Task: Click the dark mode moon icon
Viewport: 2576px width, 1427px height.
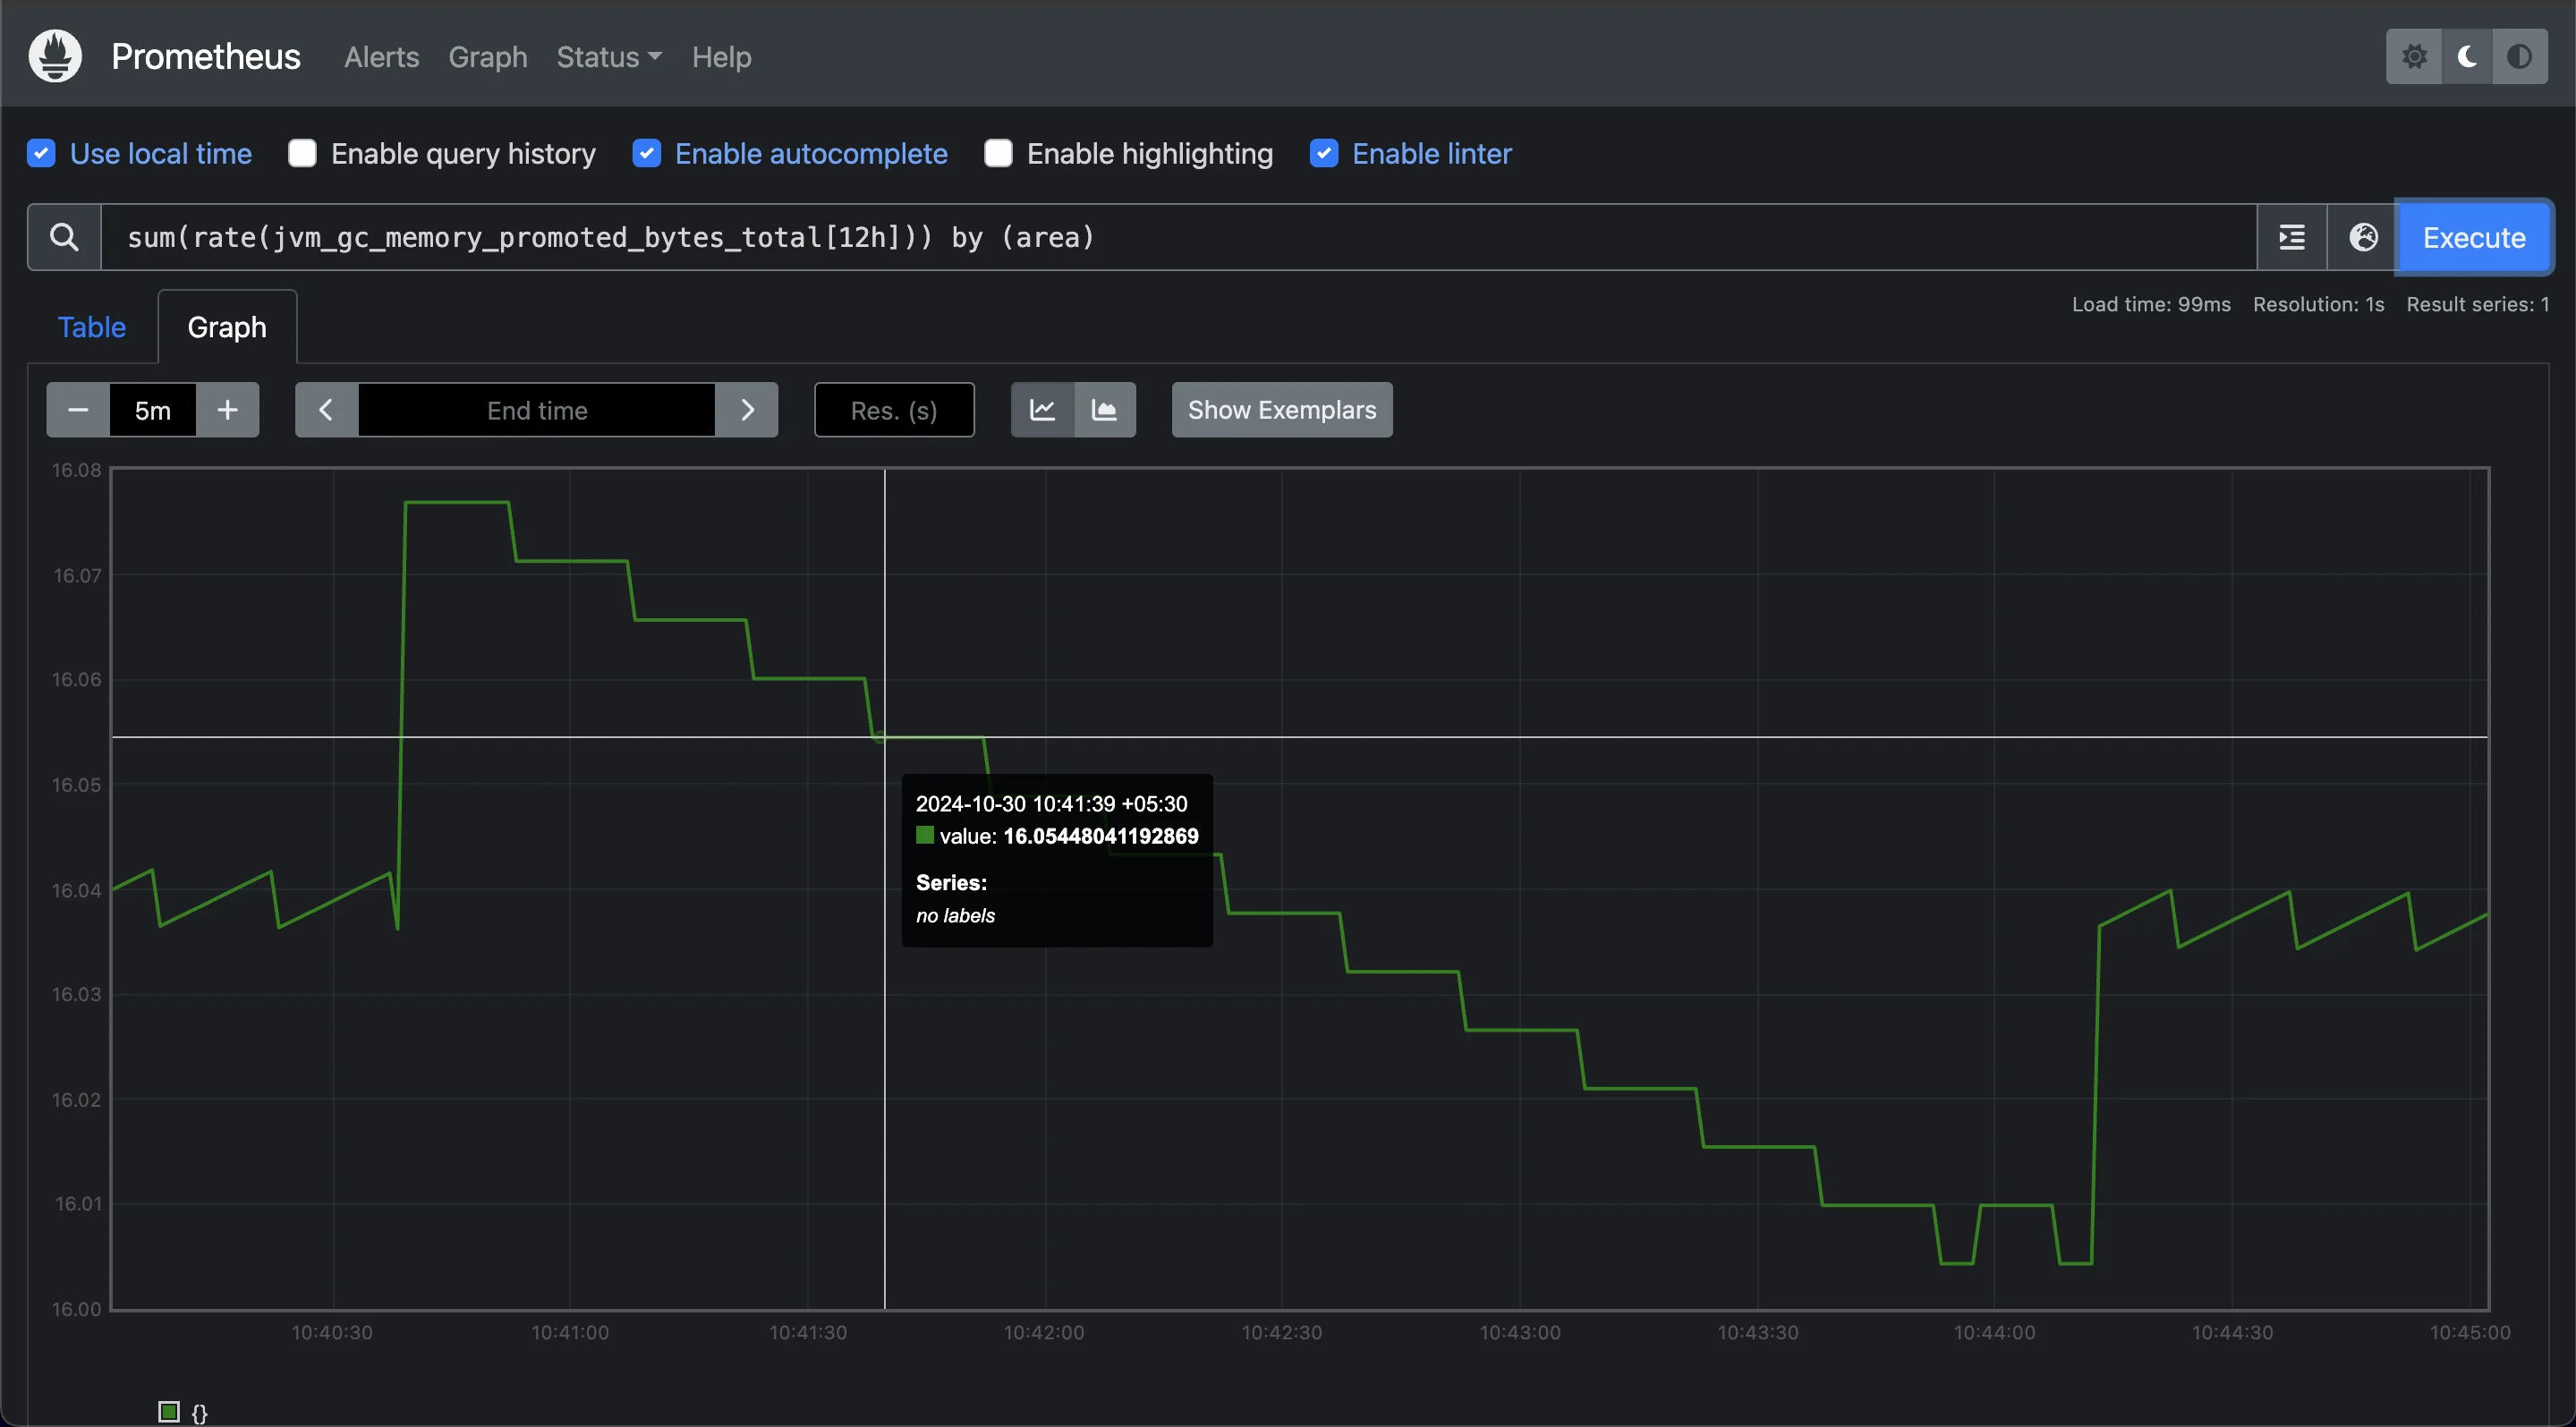Action: click(x=2467, y=56)
